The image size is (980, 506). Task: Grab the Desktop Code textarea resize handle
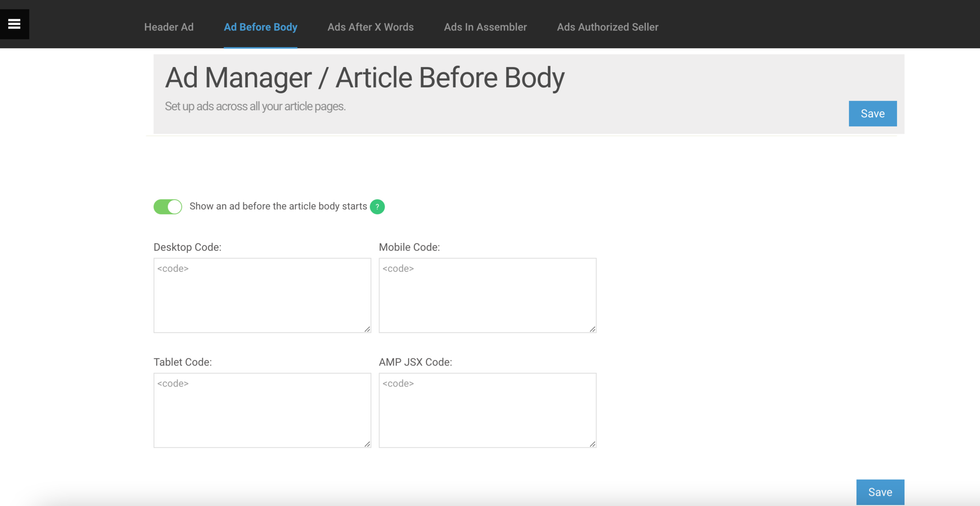coord(366,328)
